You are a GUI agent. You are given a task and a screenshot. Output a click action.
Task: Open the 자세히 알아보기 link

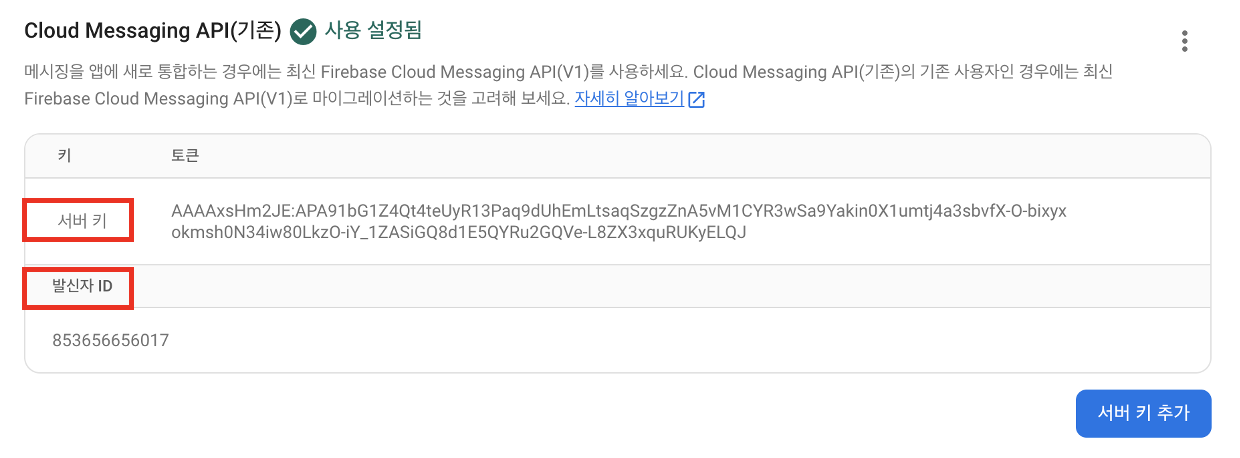(x=629, y=100)
